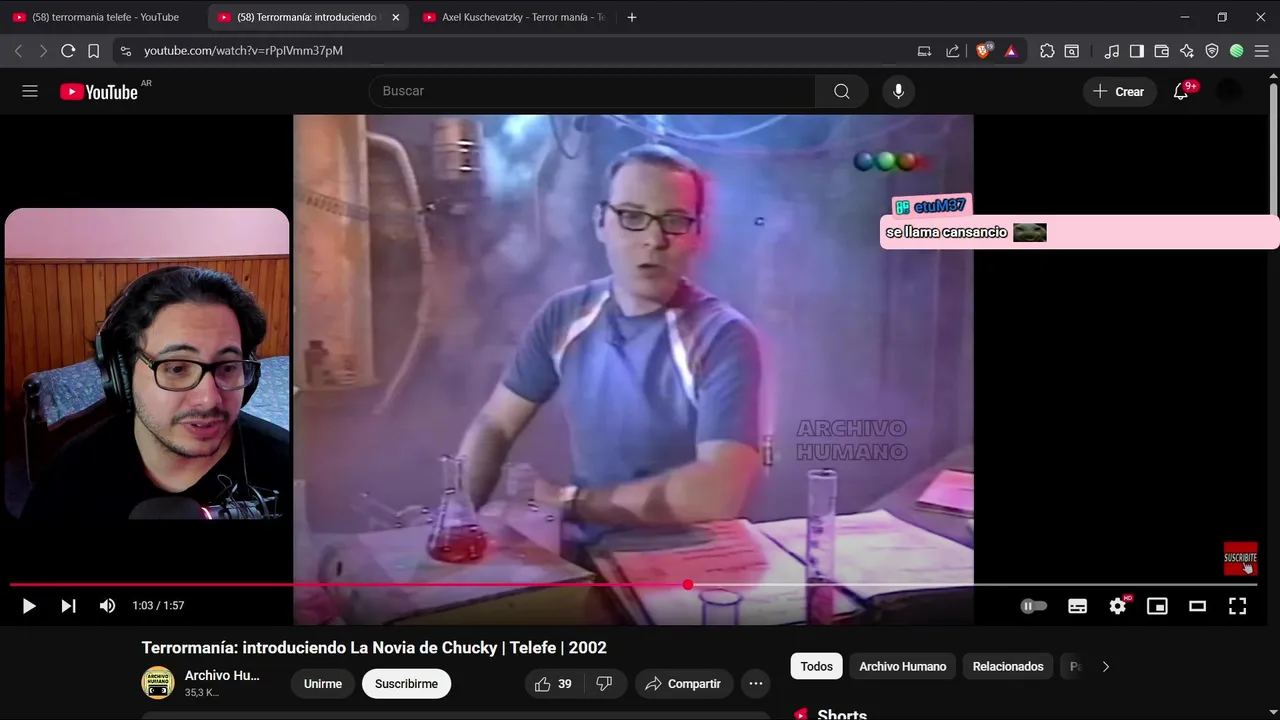Go to YouTube home via logo
Screen dimensions: 1280x720
pos(99,92)
